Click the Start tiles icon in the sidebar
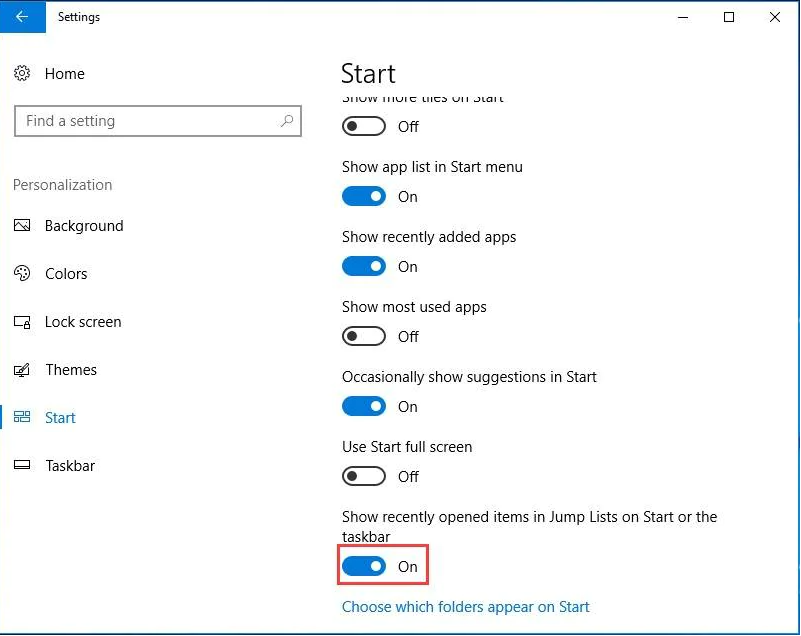The image size is (801, 636). (x=23, y=418)
